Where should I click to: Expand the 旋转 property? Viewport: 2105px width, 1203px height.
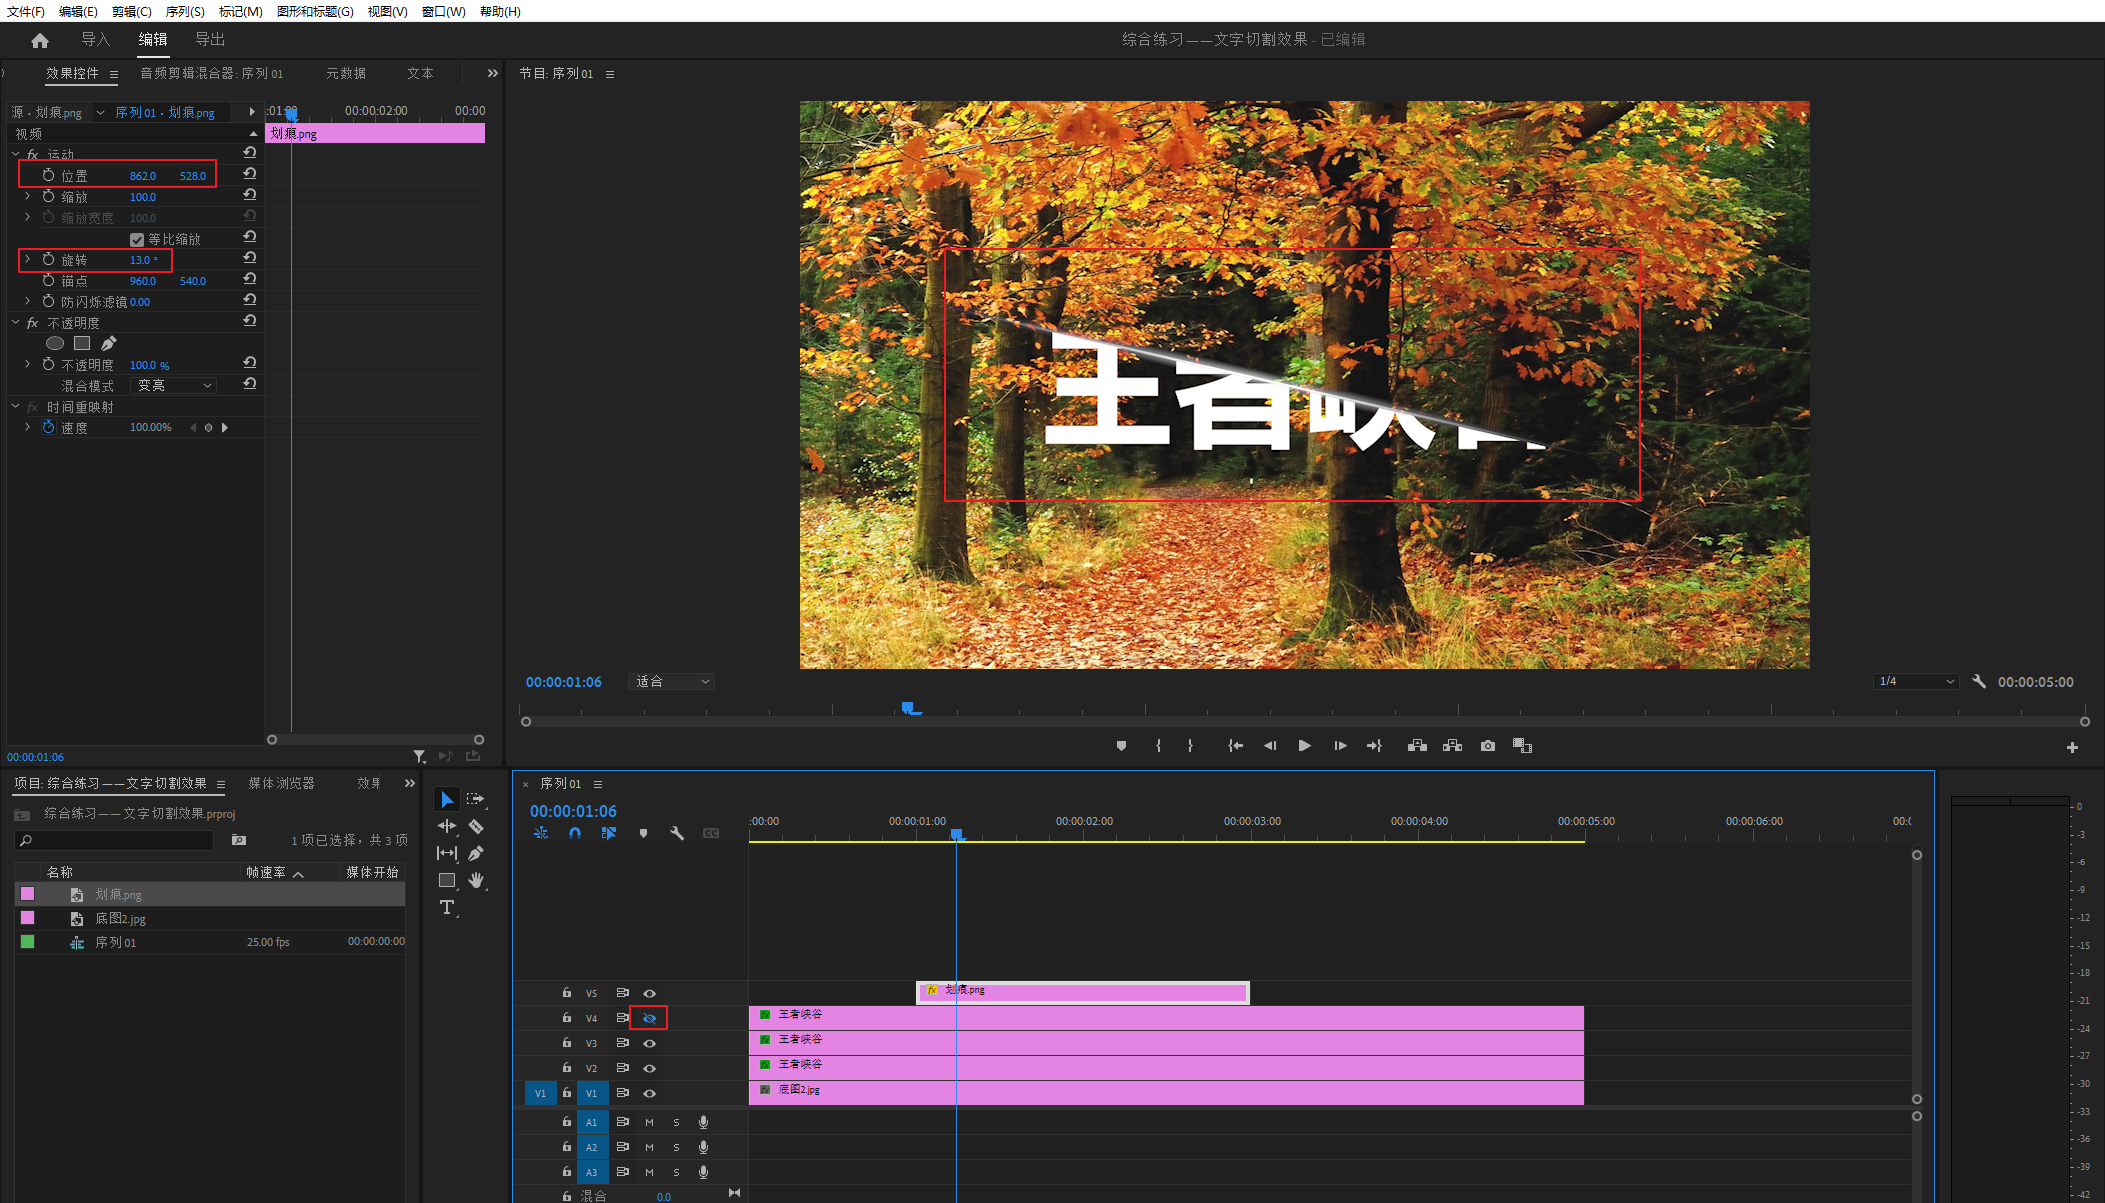tap(27, 259)
